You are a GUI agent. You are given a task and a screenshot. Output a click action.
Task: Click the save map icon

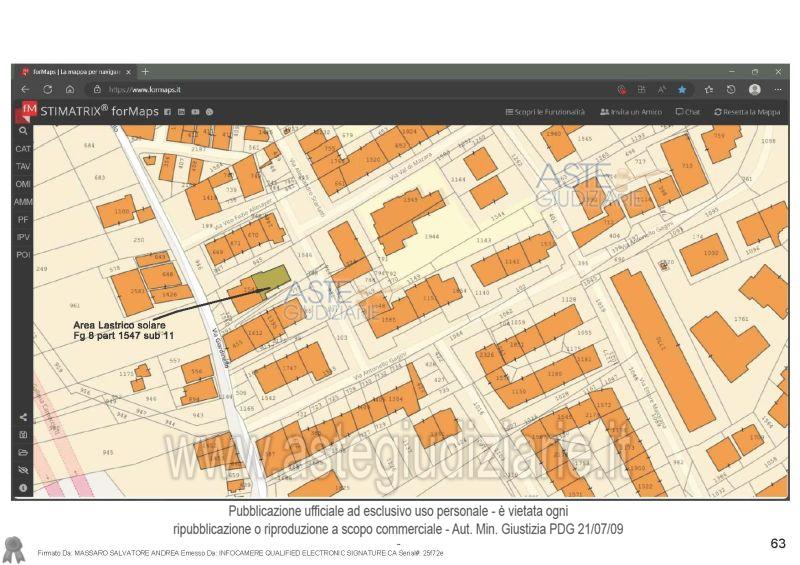22,435
